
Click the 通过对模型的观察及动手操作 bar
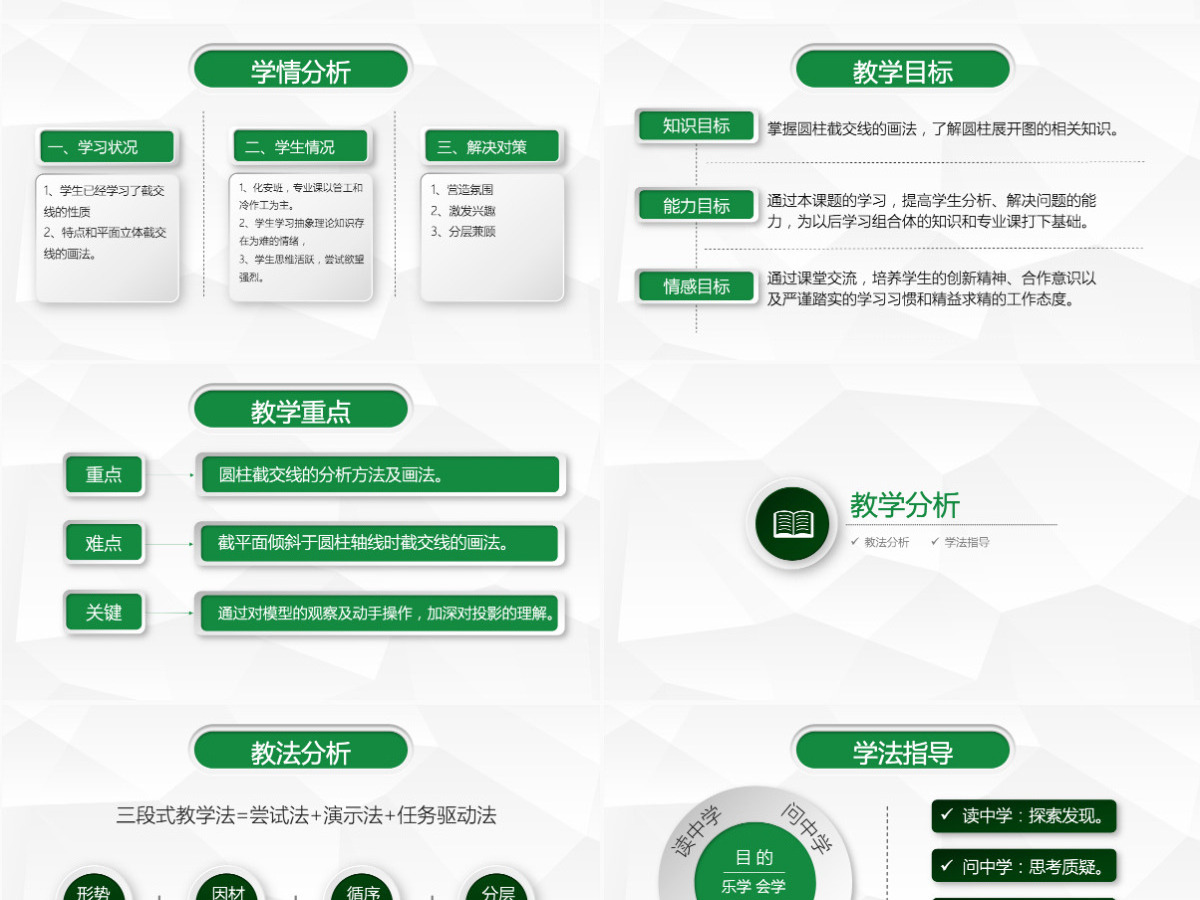[x=380, y=612]
